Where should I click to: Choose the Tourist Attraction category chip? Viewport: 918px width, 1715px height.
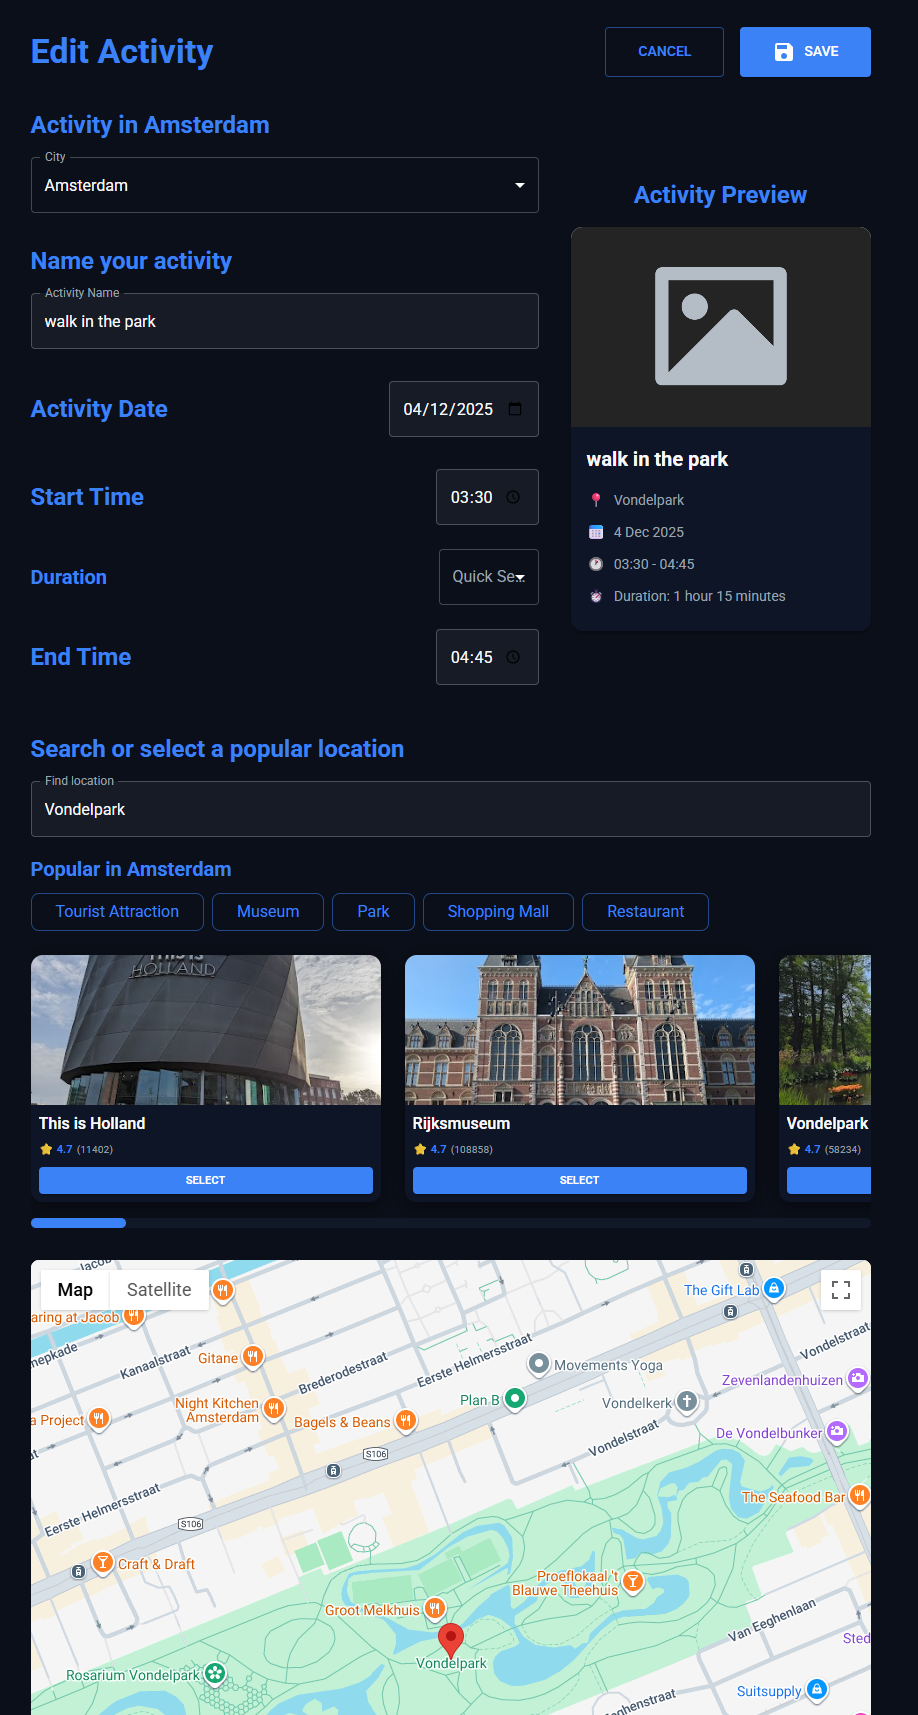(x=117, y=912)
